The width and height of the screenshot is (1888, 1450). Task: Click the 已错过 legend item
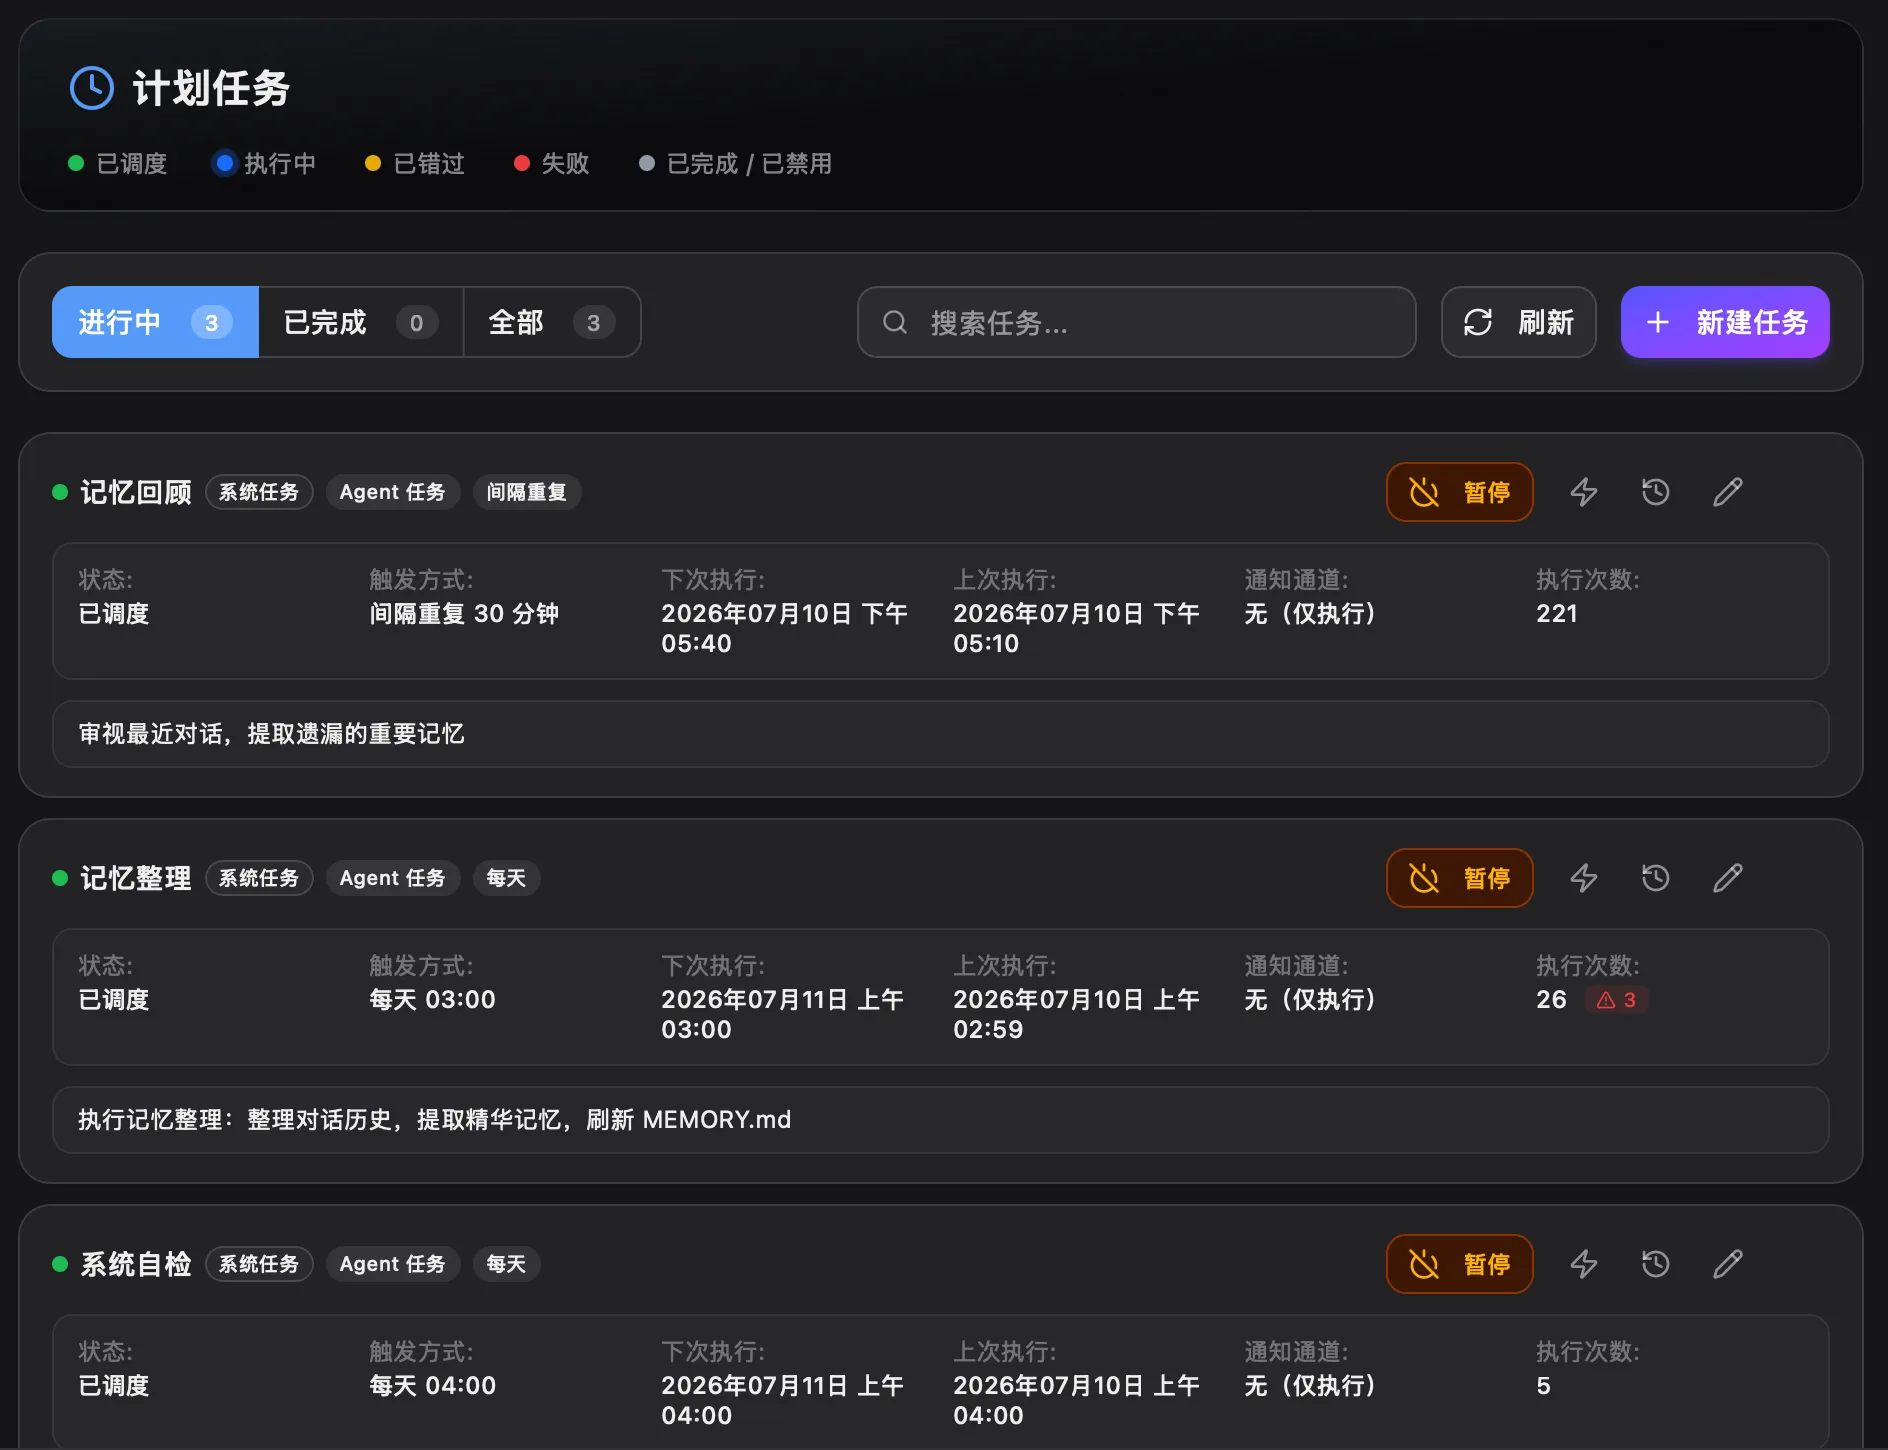[415, 163]
